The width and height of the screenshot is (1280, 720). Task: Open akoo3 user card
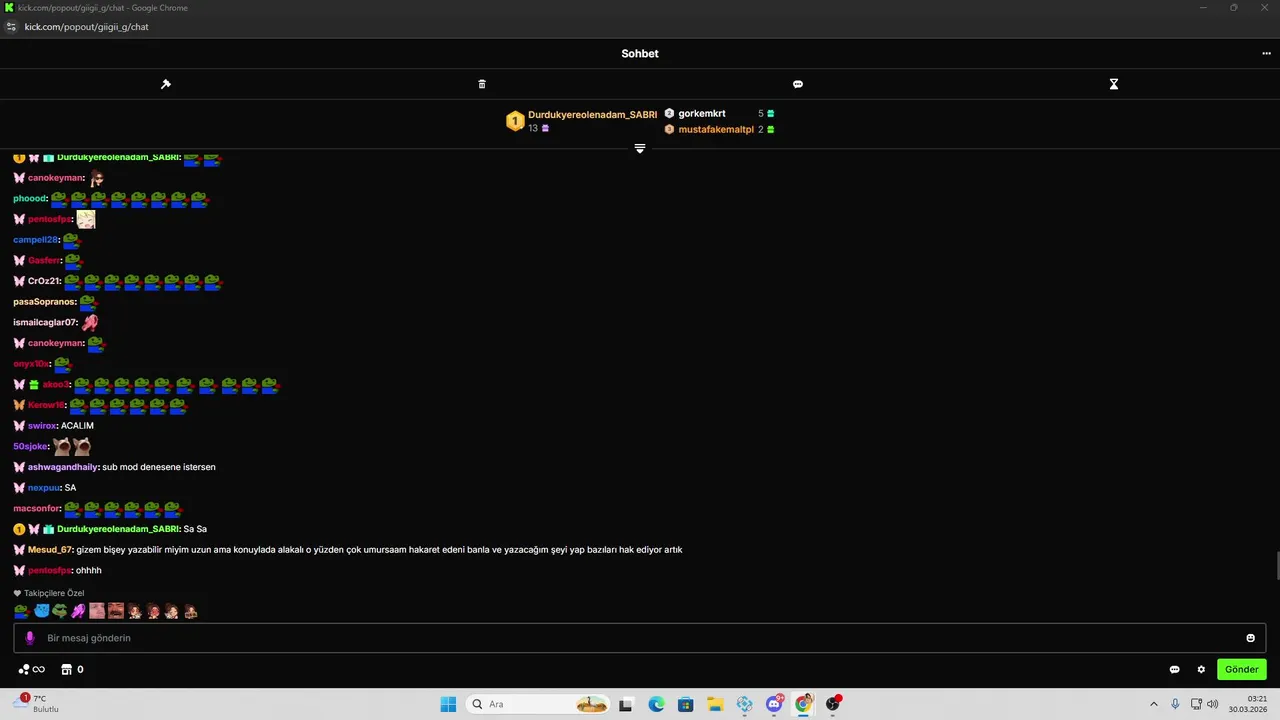[x=56, y=385]
